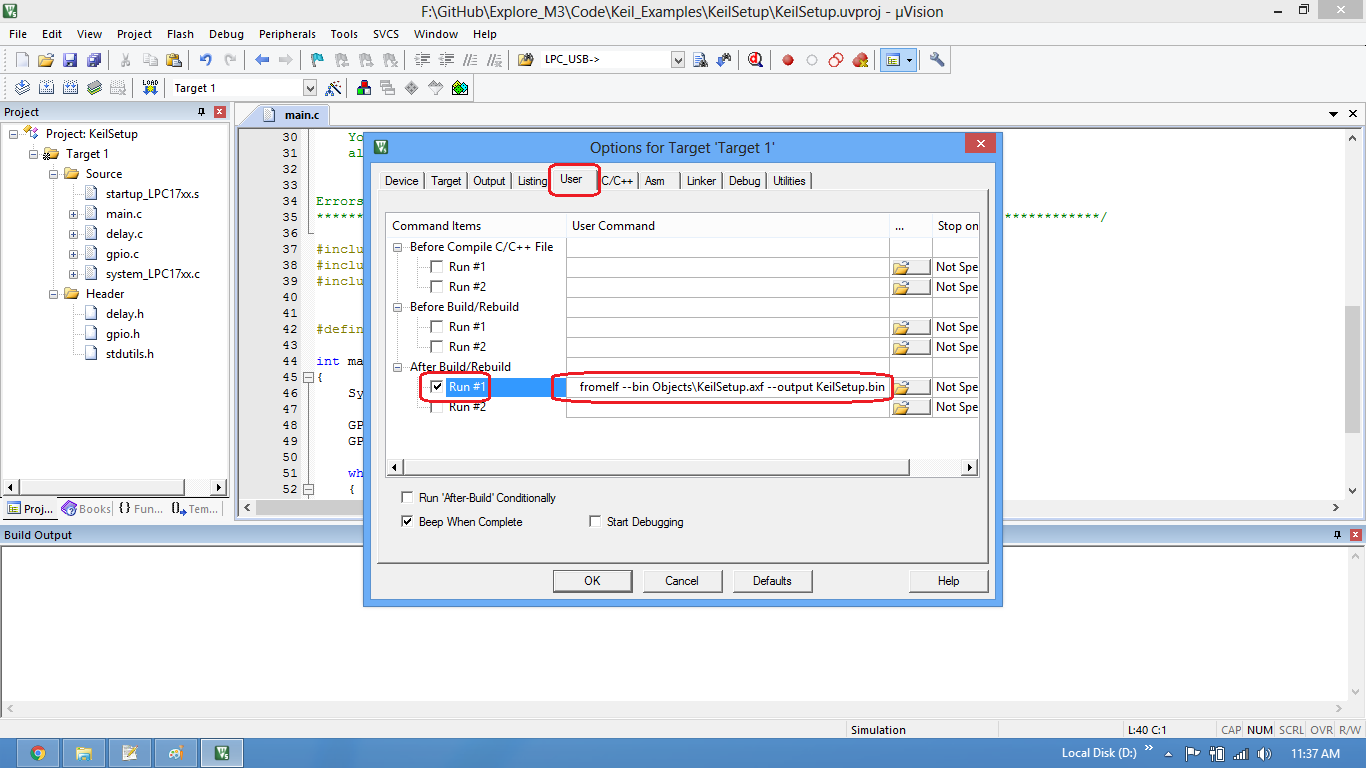Image resolution: width=1366 pixels, height=768 pixels.
Task: Click Options for Target magic wand icon
Action: (x=334, y=88)
